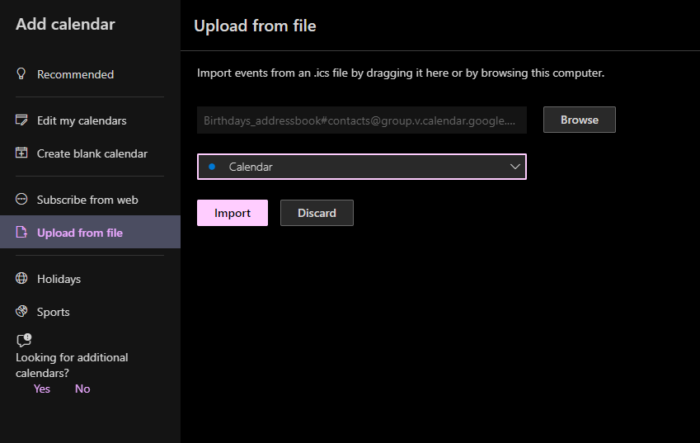This screenshot has height=443, width=700.
Task: Click the Discard button
Action: click(317, 213)
